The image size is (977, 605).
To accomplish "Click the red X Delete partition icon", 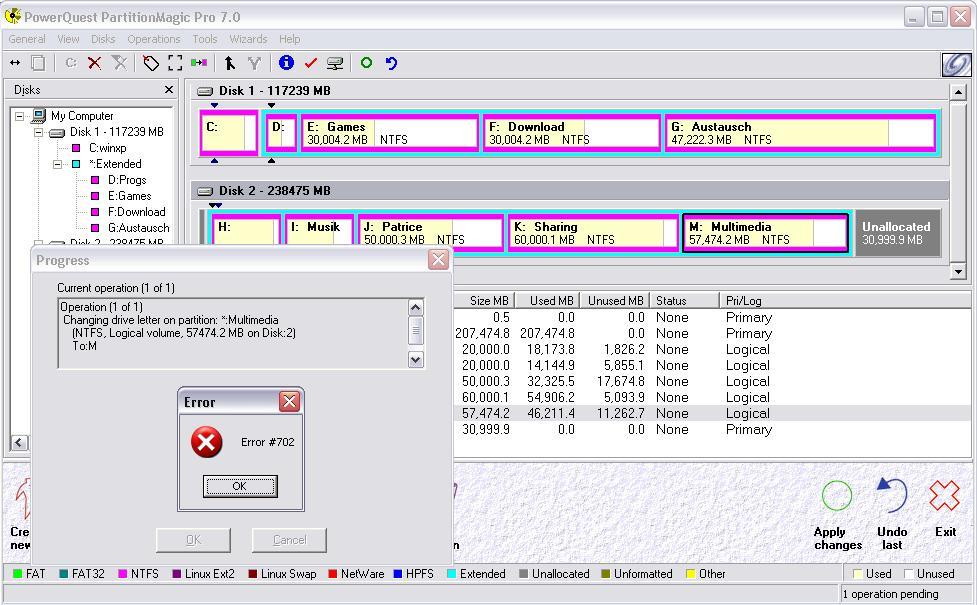I will [x=95, y=63].
